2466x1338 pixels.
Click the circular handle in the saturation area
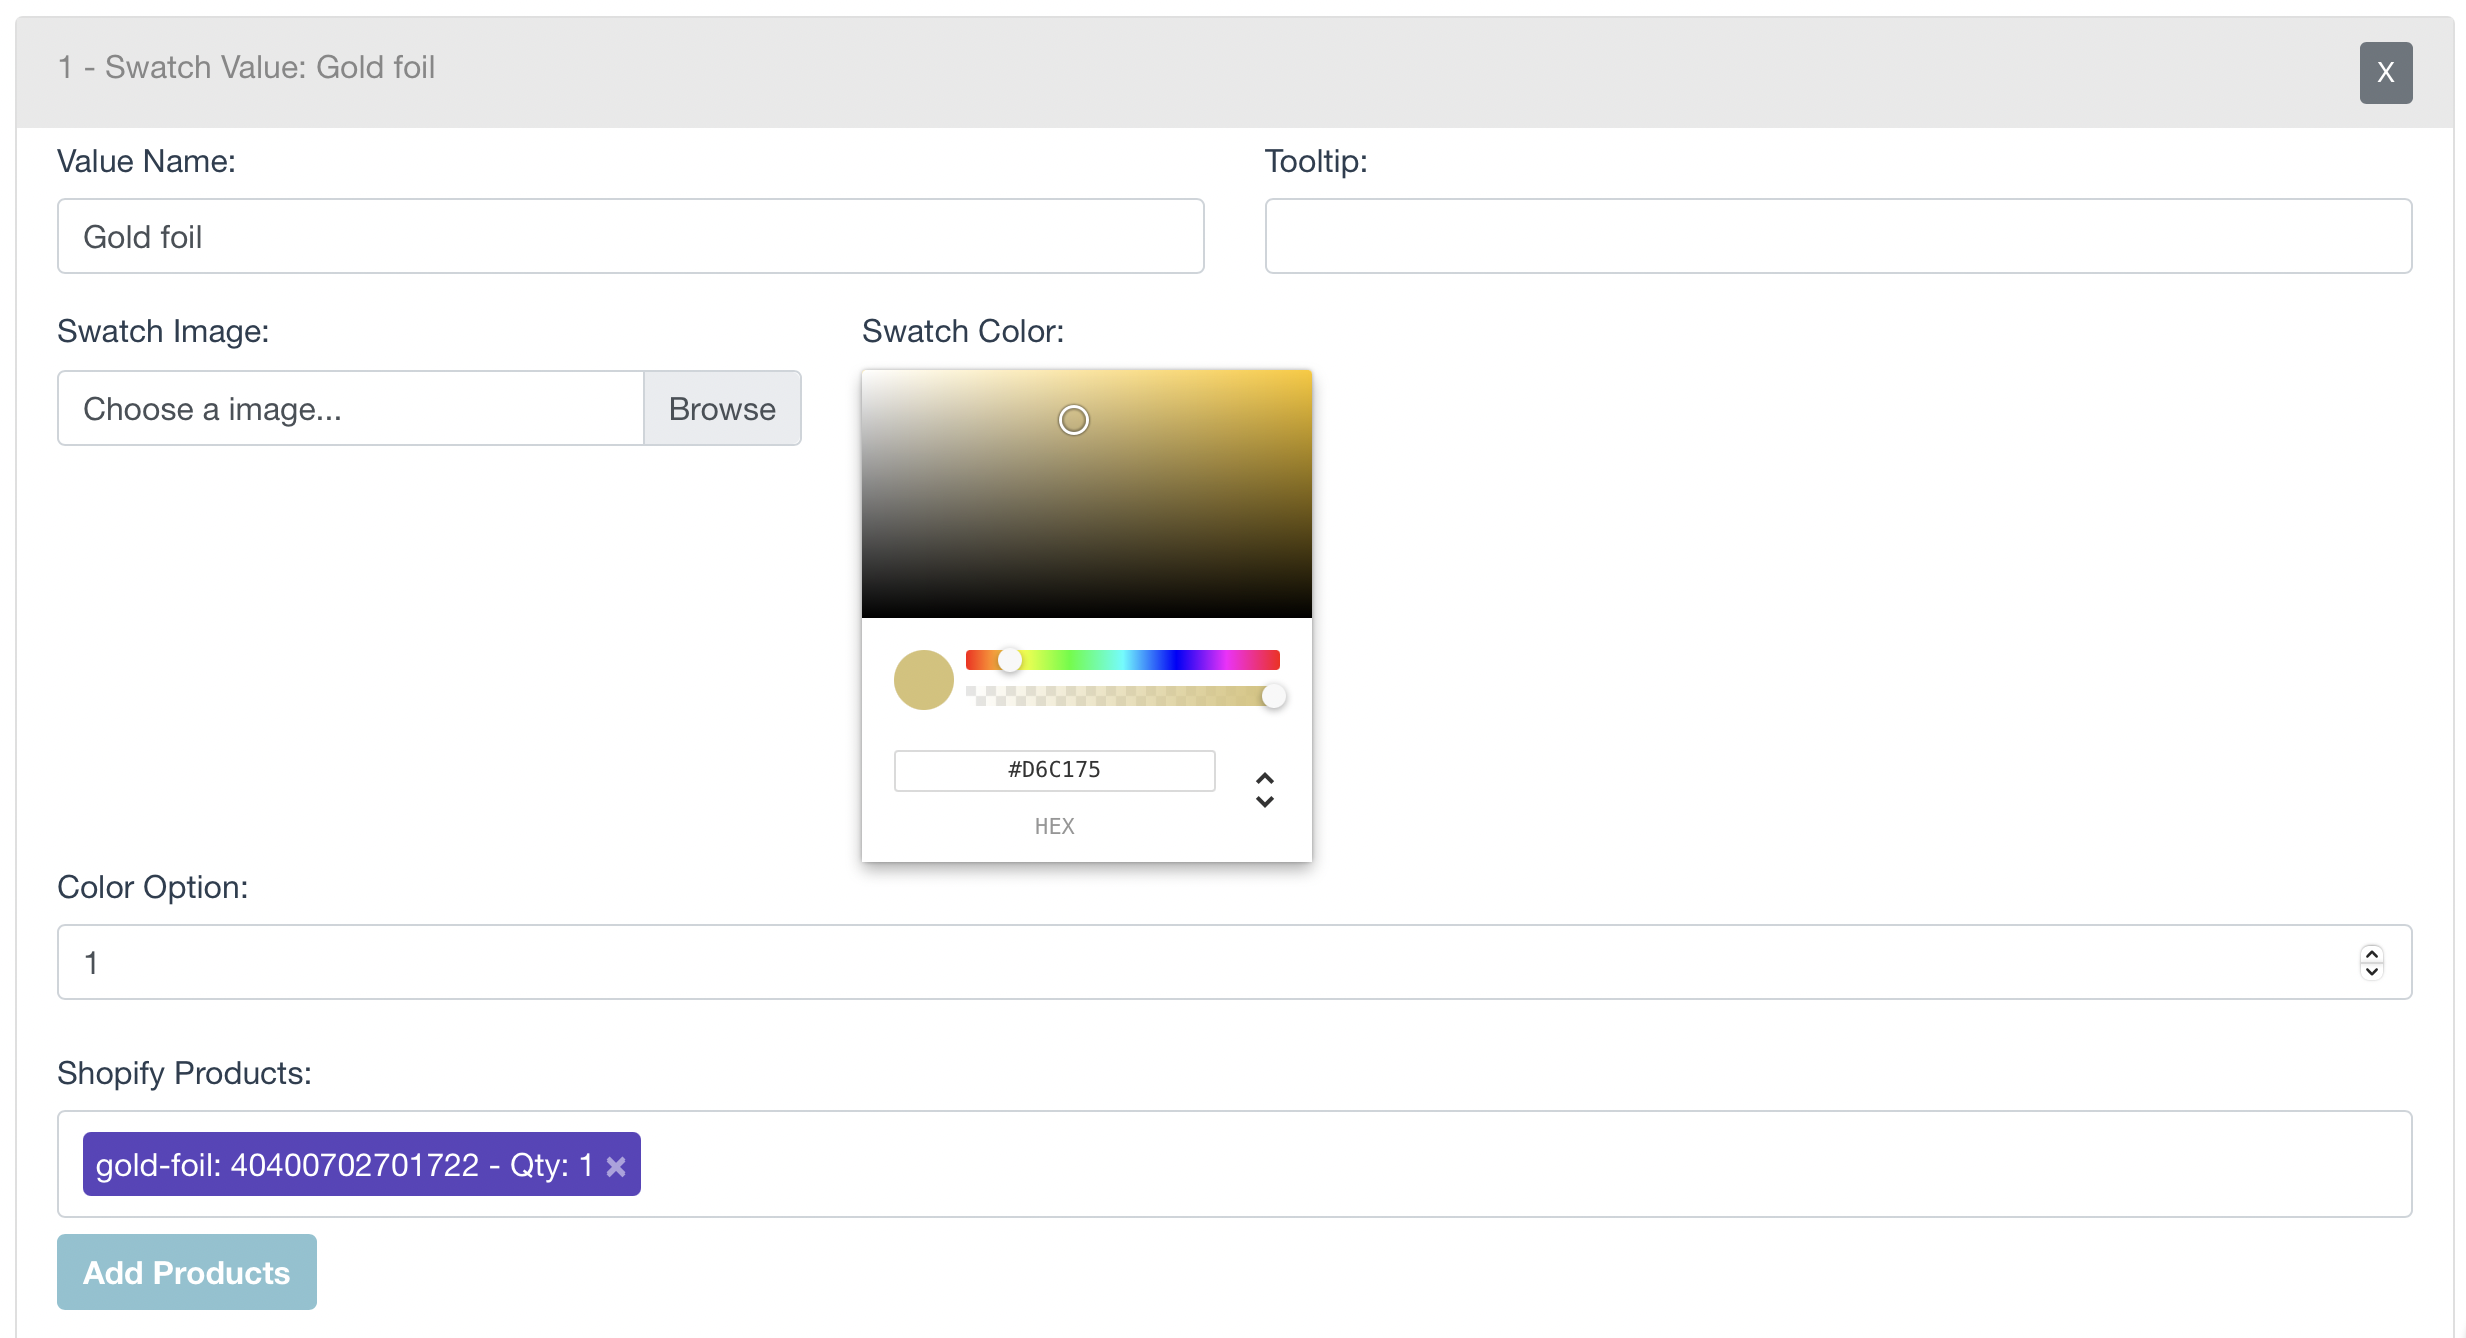pos(1073,420)
